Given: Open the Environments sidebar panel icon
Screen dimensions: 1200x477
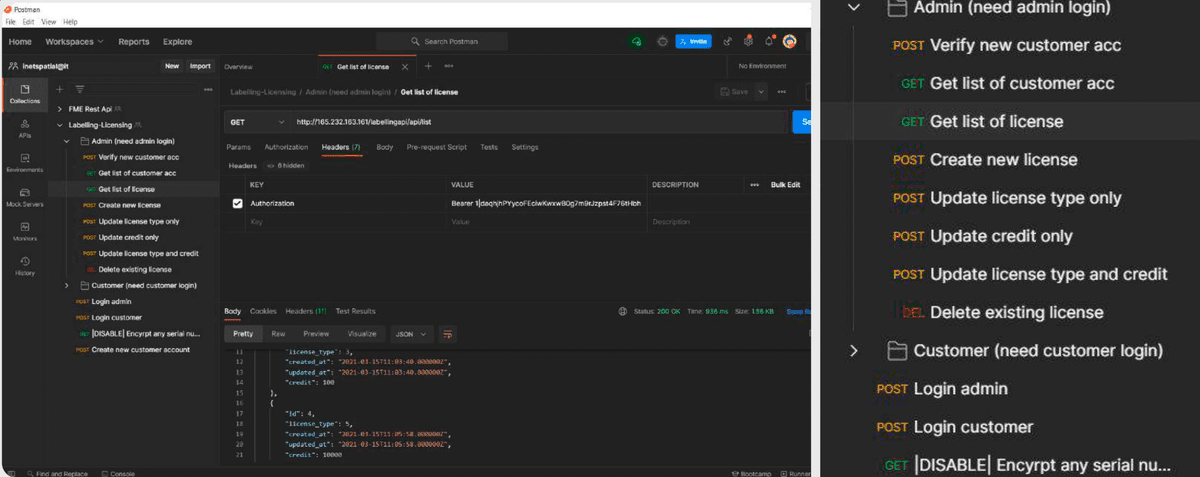Looking at the screenshot, I should point(25,162).
